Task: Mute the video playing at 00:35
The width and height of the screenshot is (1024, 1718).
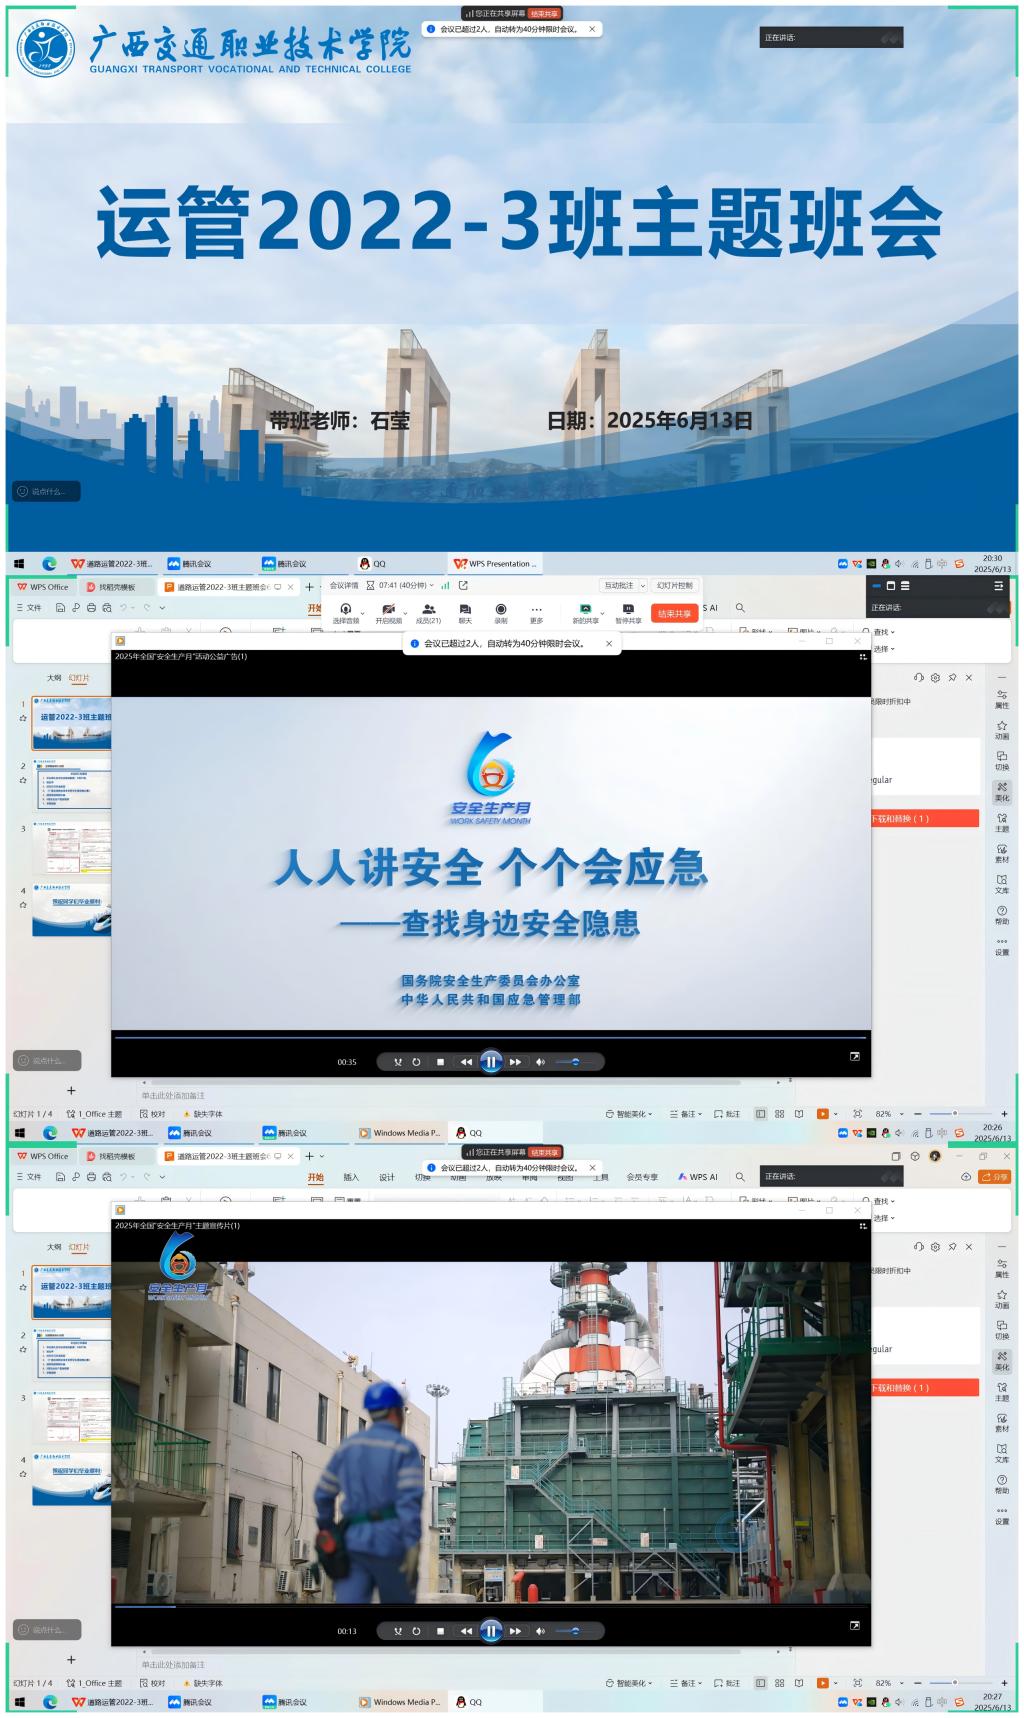Action: (x=540, y=1062)
